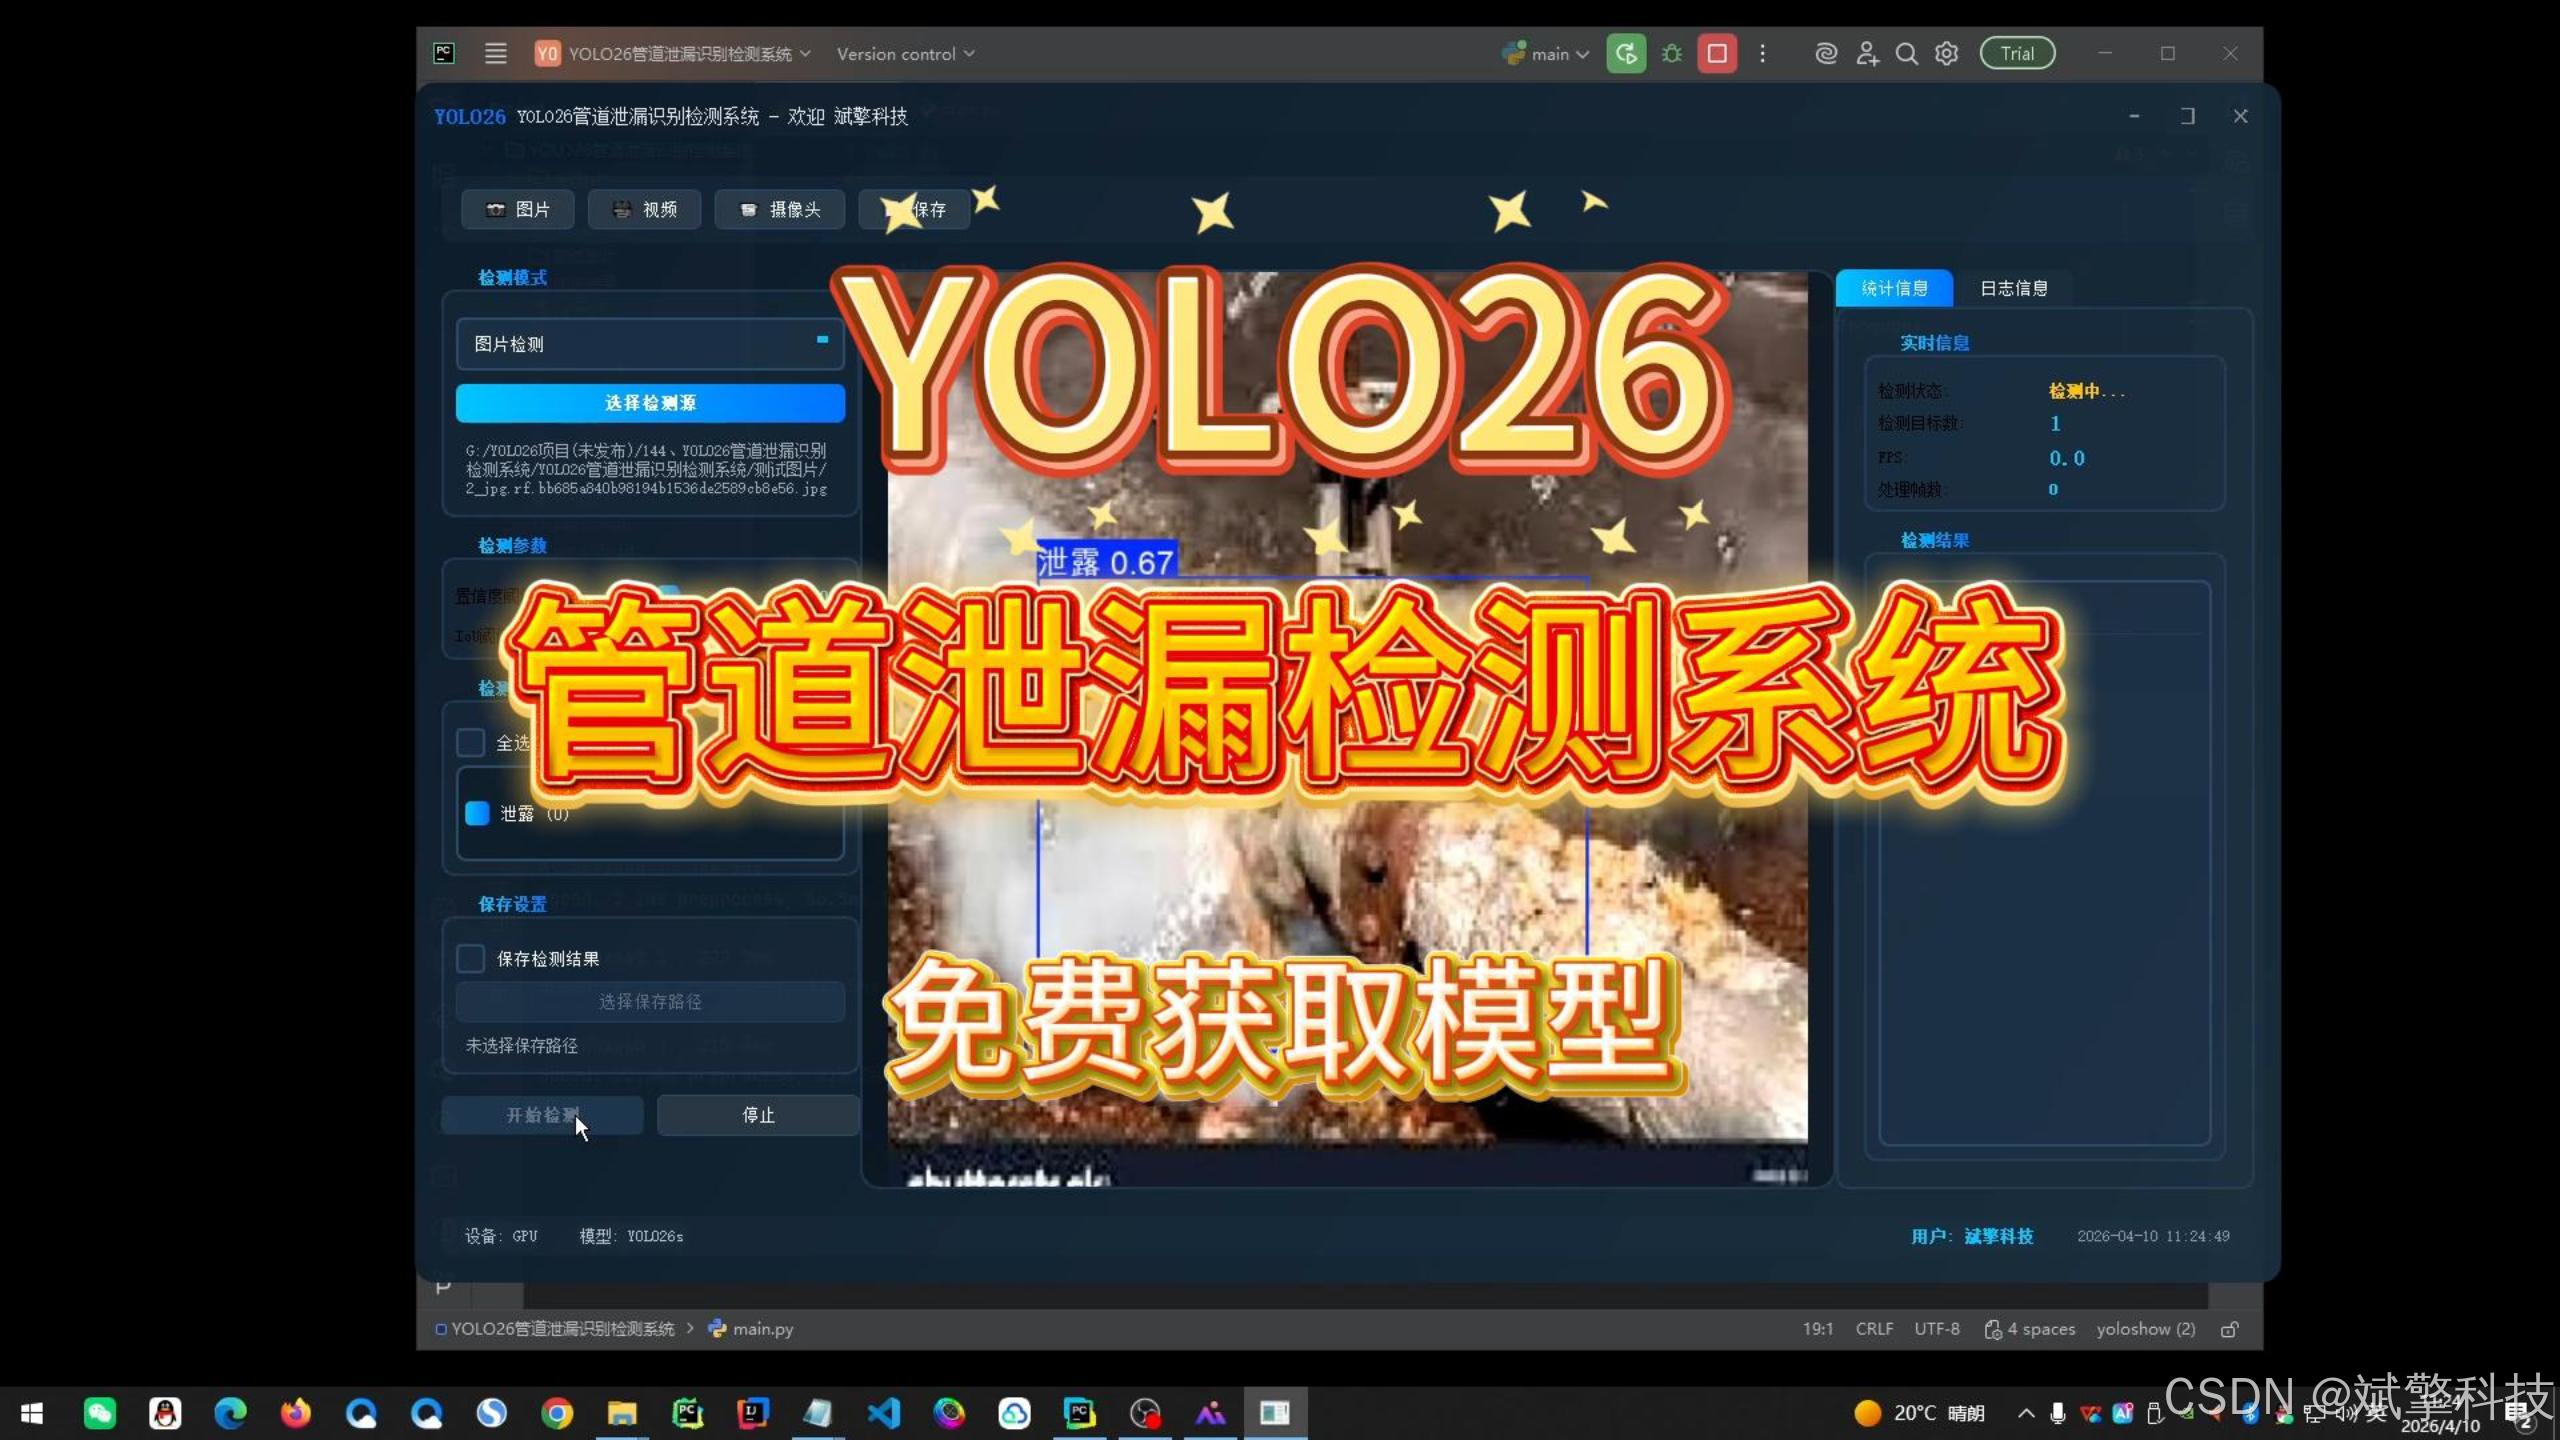Open the 图片检测 detection mode dropdown
Screen dimensions: 2560x1440
coord(650,344)
